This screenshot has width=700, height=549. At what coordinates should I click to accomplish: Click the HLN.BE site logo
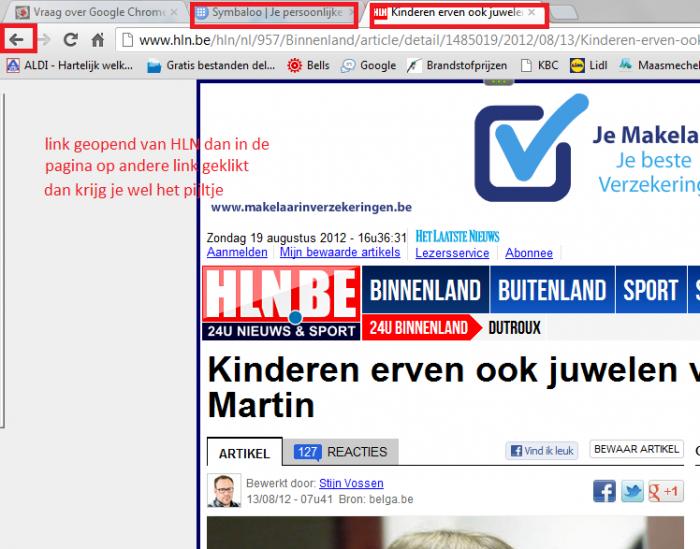coord(281,303)
